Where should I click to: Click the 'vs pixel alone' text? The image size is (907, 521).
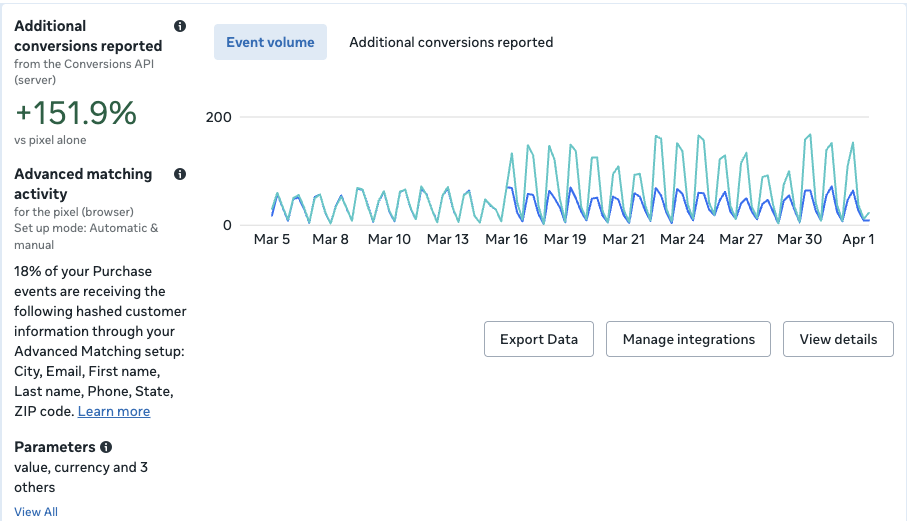[x=50, y=140]
